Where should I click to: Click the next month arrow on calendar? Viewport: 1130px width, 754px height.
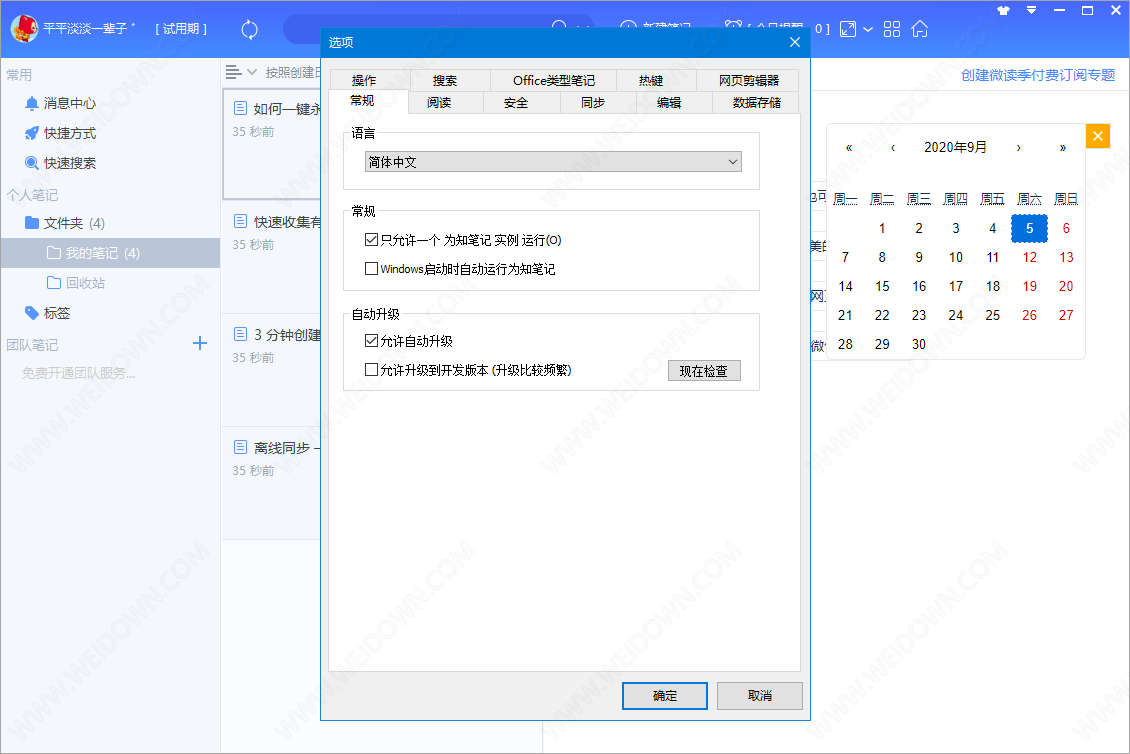(1018, 146)
